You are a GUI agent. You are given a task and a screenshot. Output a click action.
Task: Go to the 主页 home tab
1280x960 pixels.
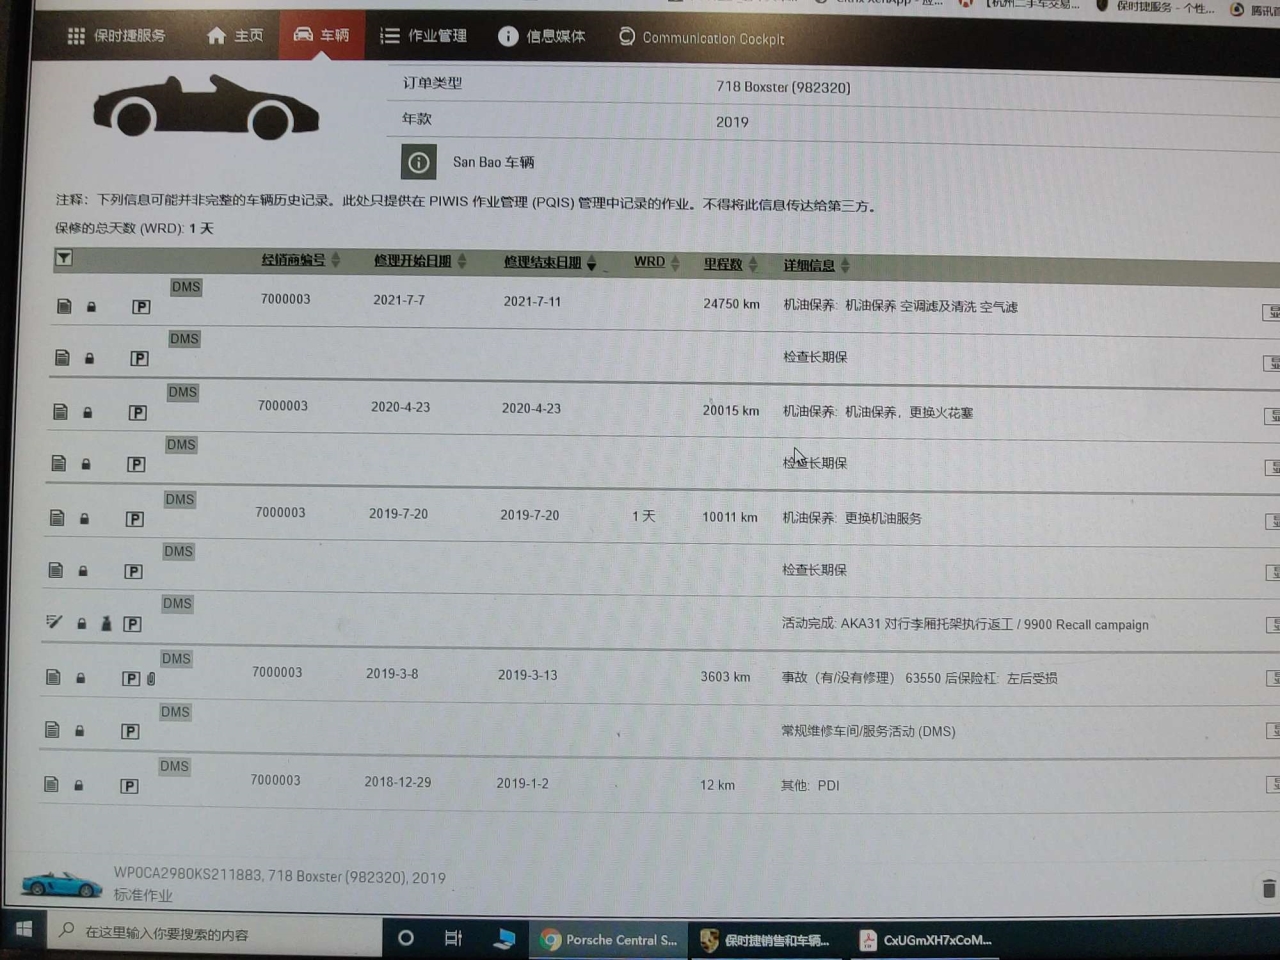click(235, 36)
